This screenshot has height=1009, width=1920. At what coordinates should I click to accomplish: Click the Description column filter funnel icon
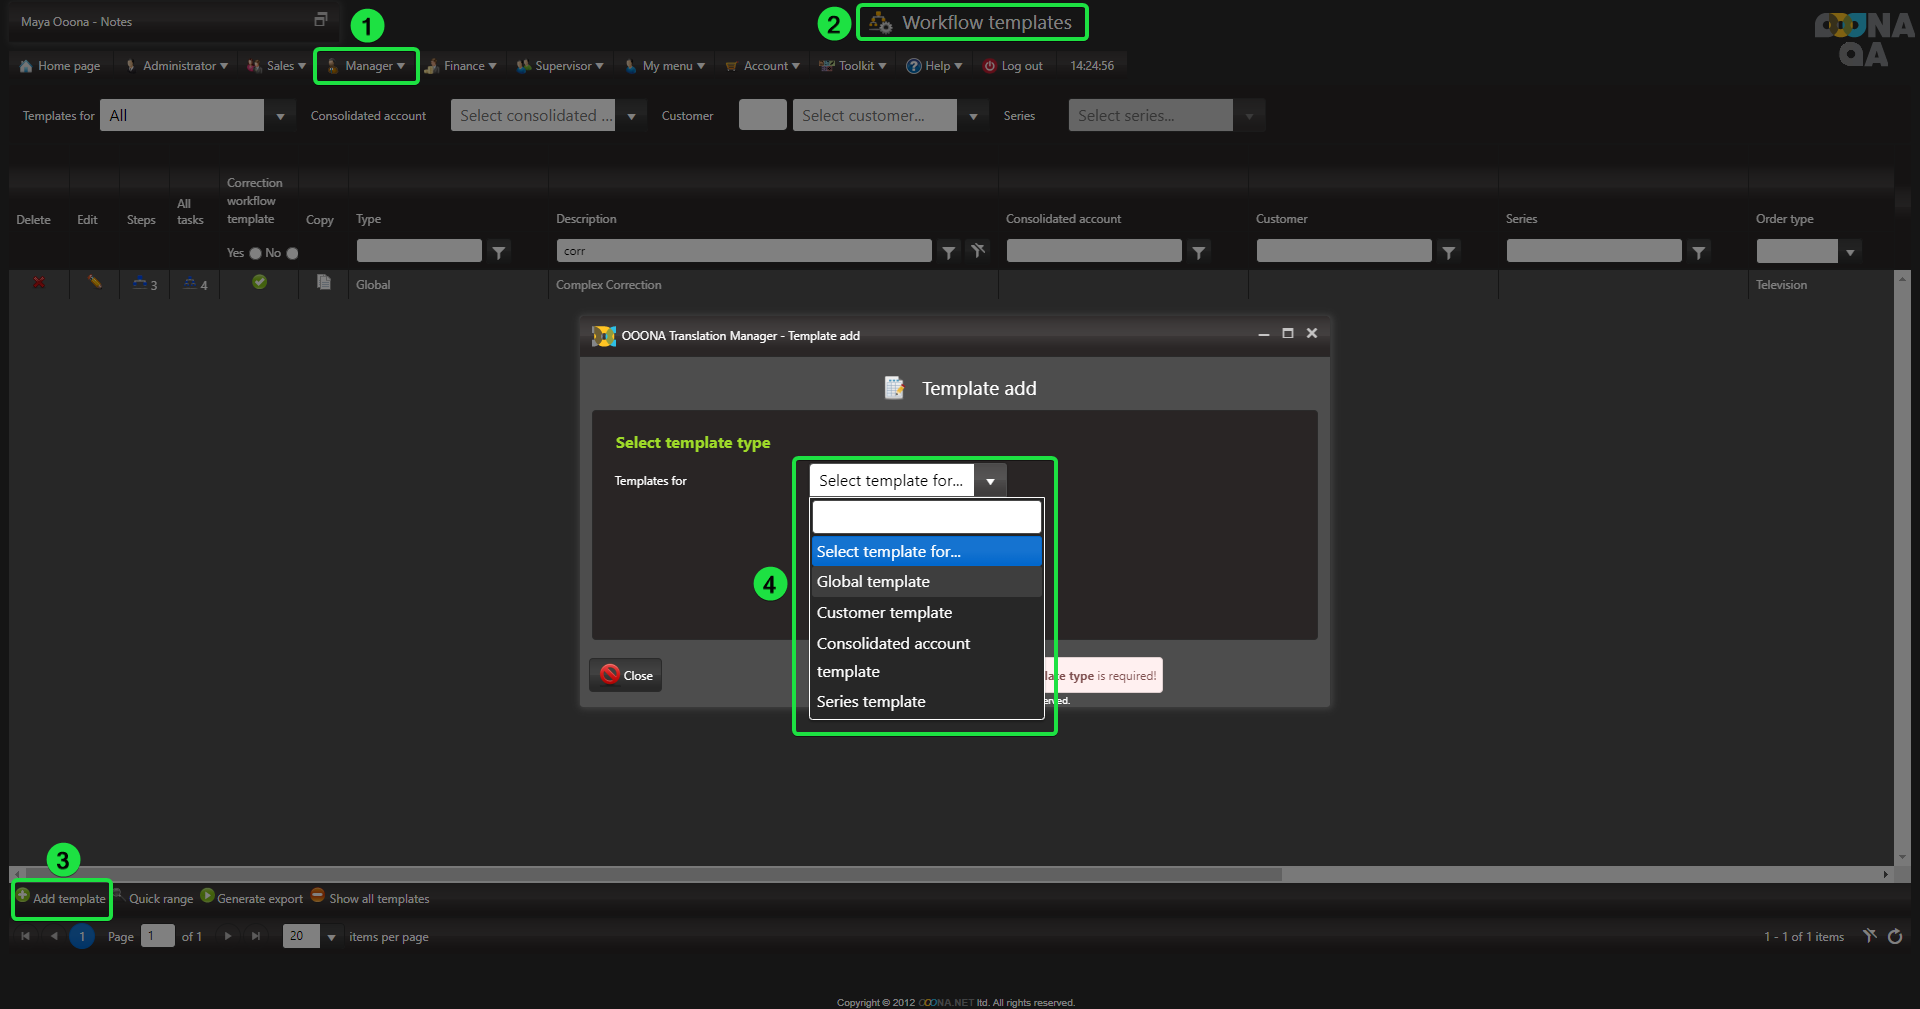(x=948, y=252)
